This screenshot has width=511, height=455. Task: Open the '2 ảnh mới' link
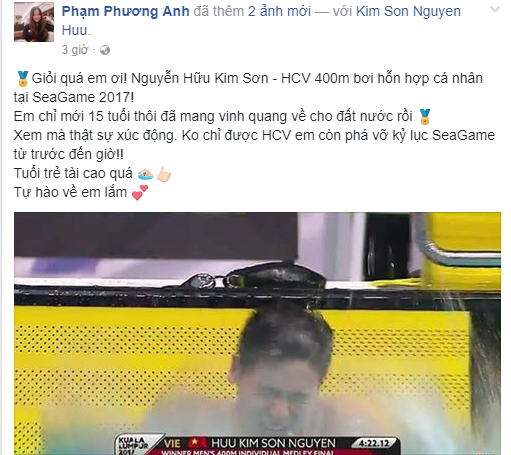[x=279, y=11]
